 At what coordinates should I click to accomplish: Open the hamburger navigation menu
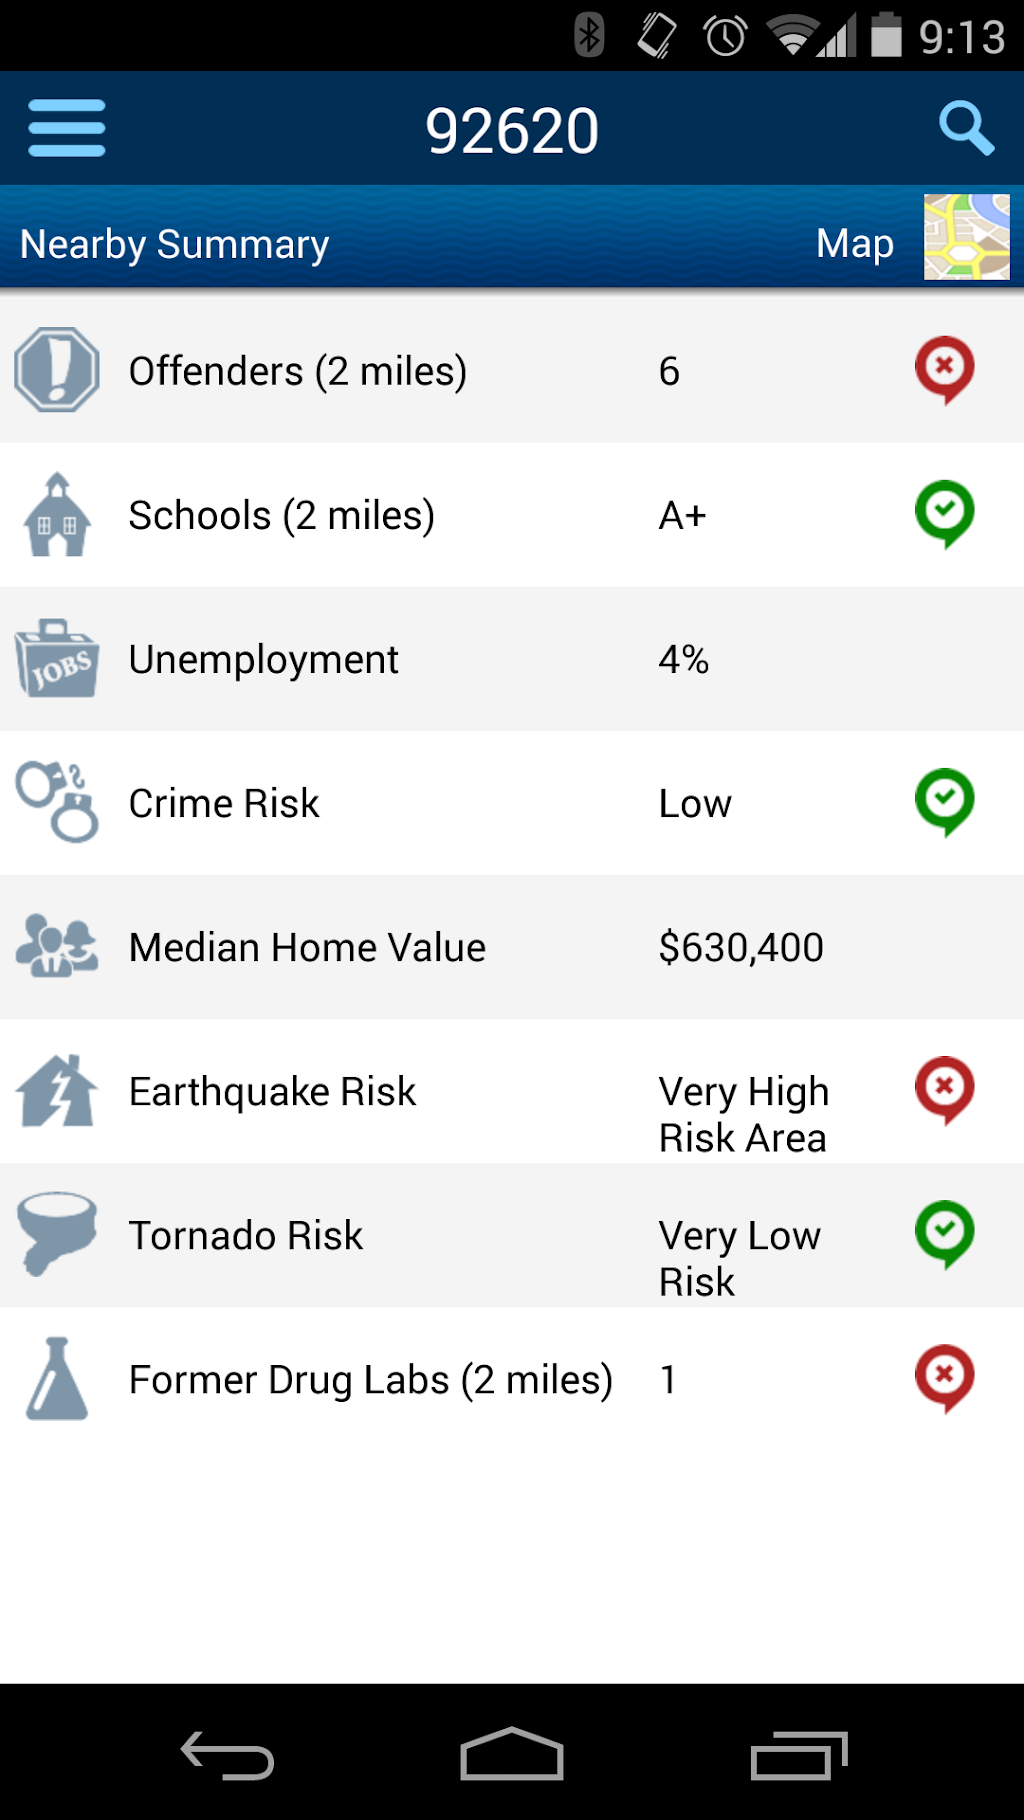point(67,129)
